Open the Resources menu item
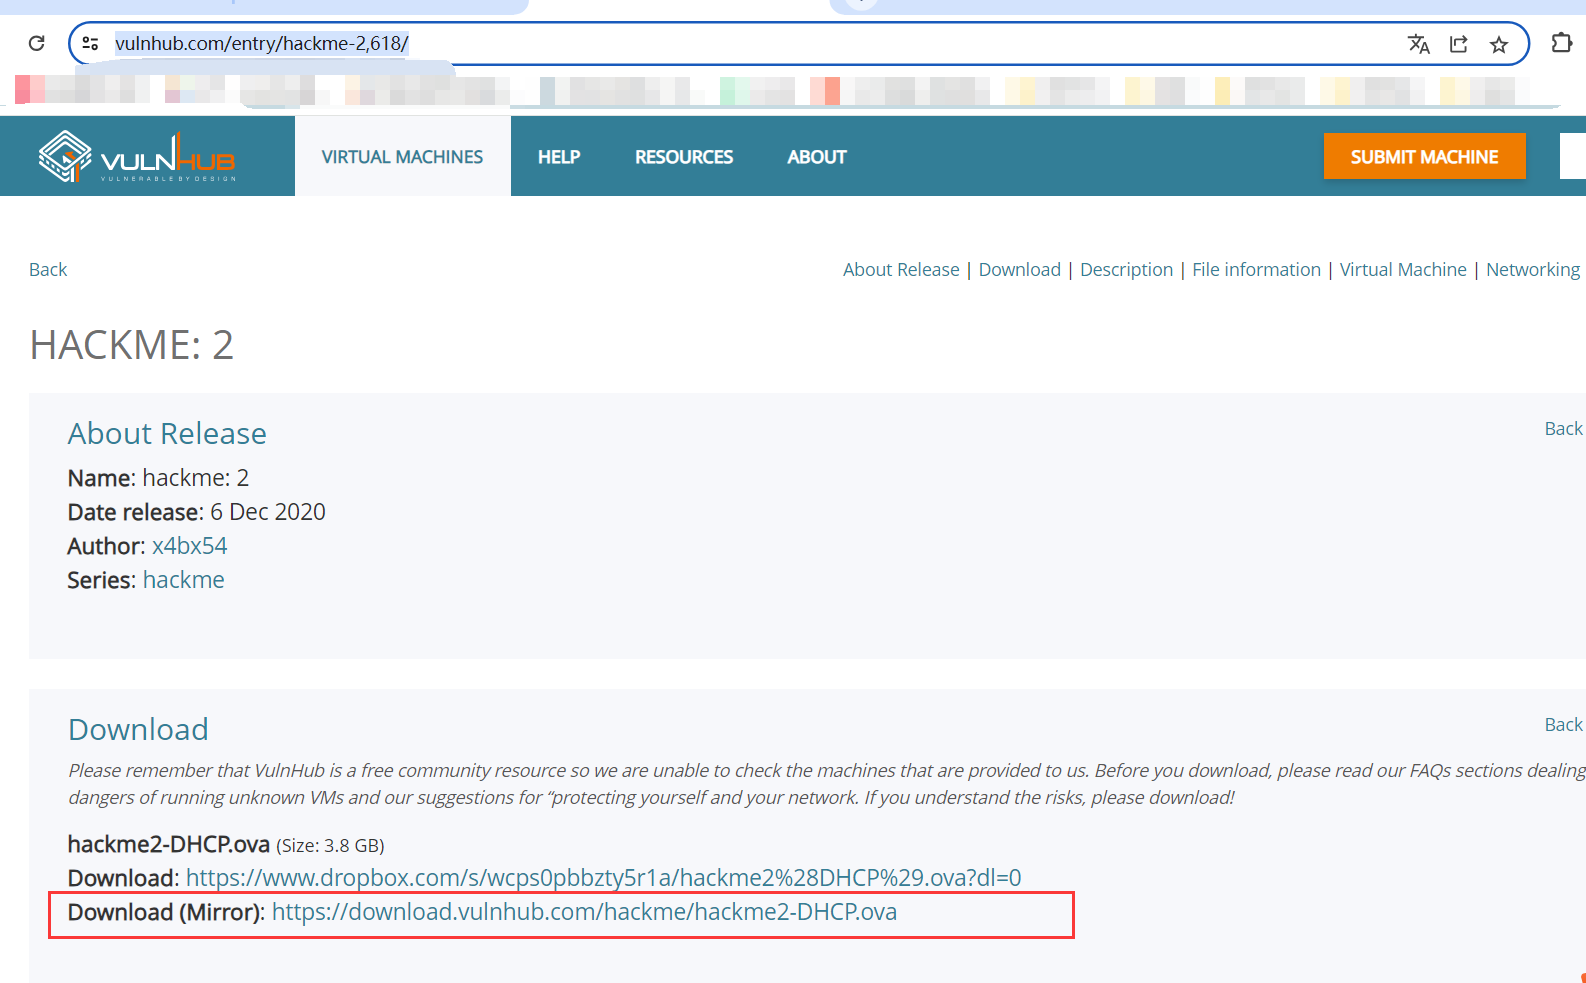The image size is (1586, 983). 684,157
